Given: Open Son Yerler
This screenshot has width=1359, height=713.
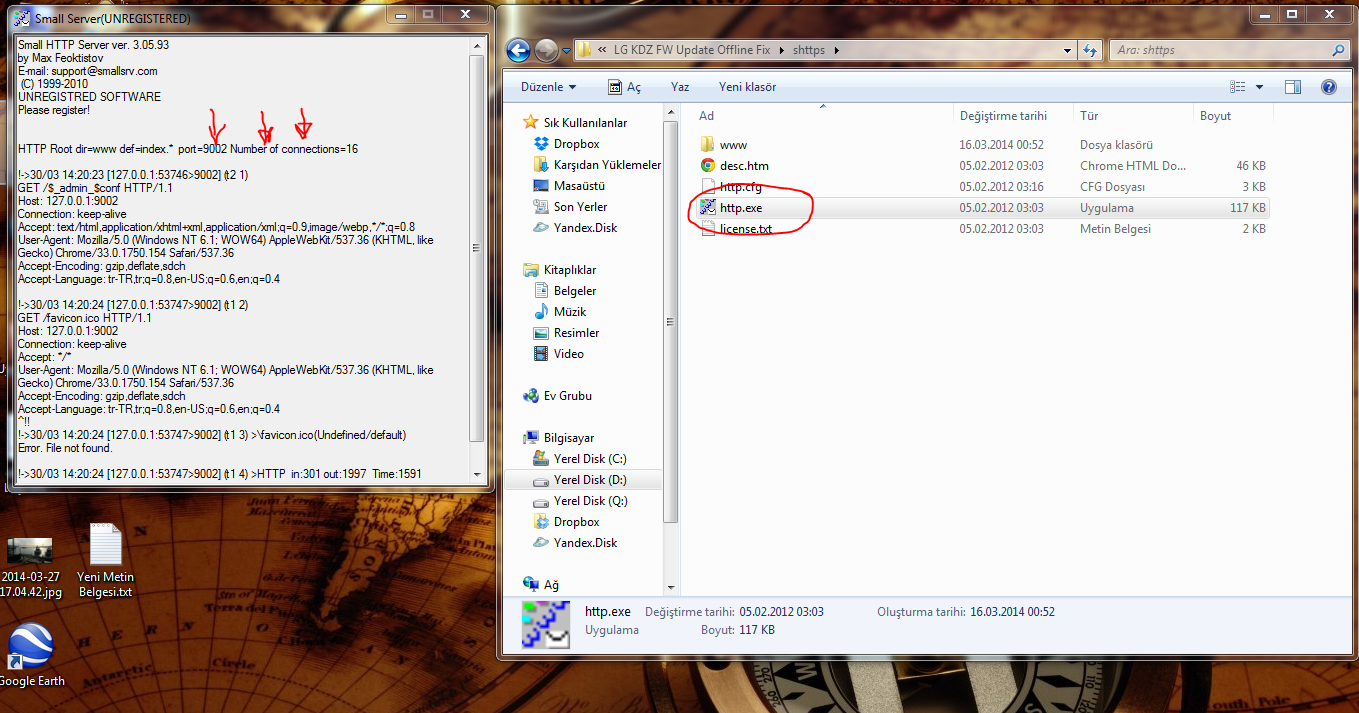Looking at the screenshot, I should [580, 207].
